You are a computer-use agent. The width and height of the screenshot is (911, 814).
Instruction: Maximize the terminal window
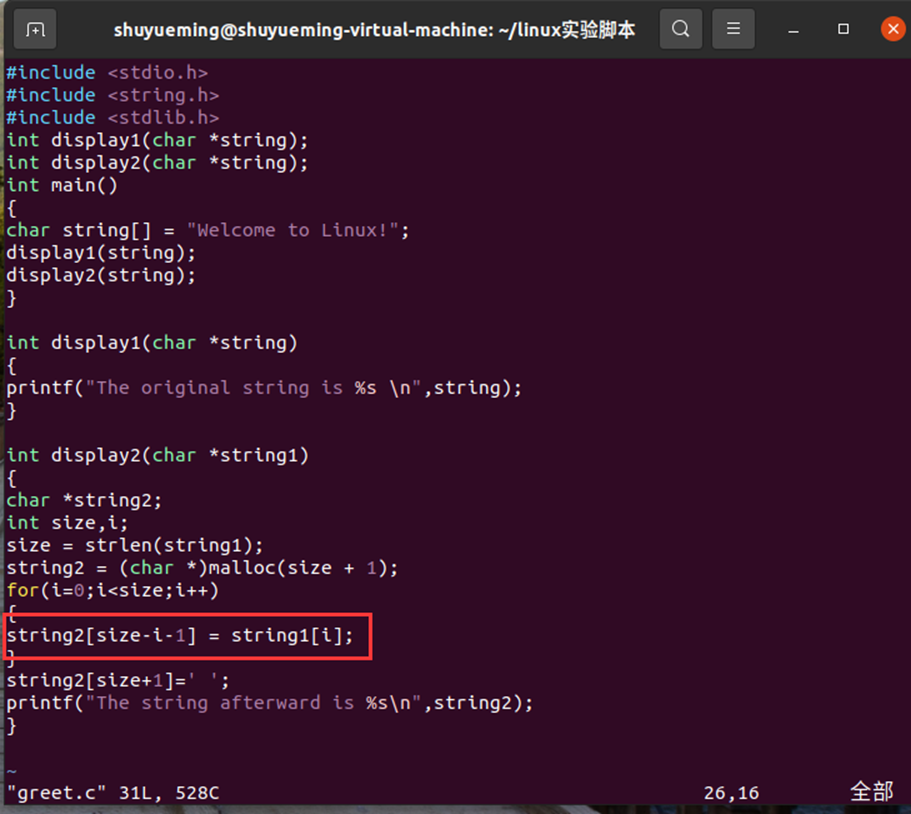click(x=843, y=28)
